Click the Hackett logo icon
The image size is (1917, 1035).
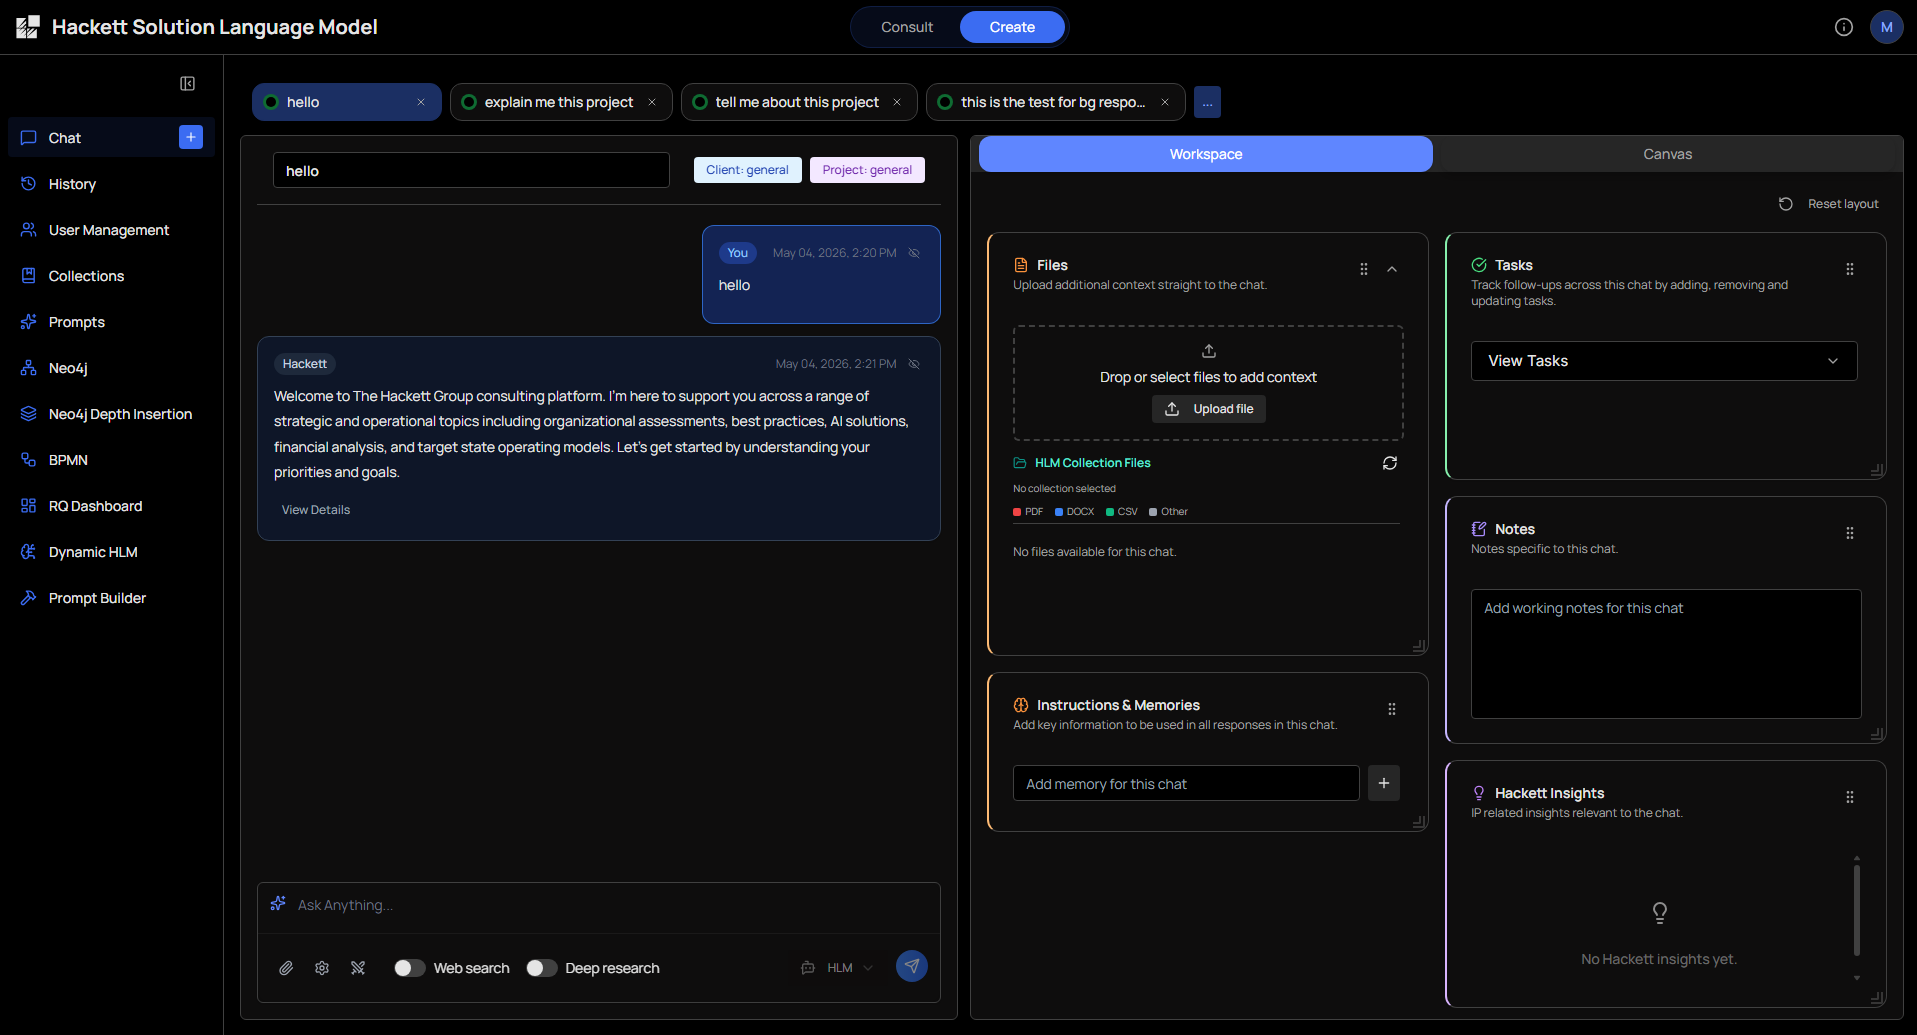click(27, 27)
